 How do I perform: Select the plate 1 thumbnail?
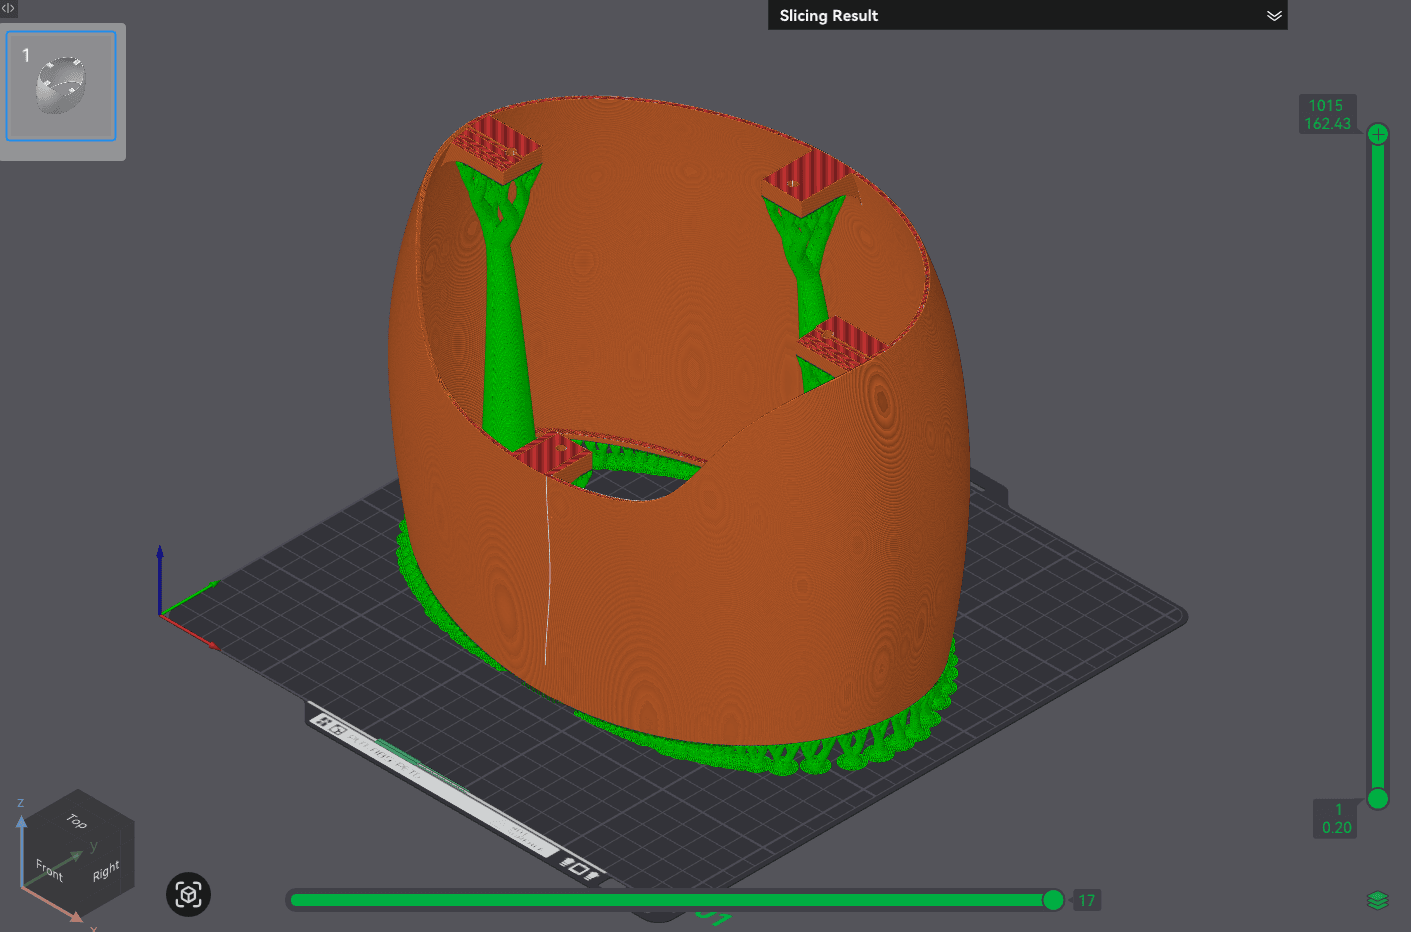[61, 86]
